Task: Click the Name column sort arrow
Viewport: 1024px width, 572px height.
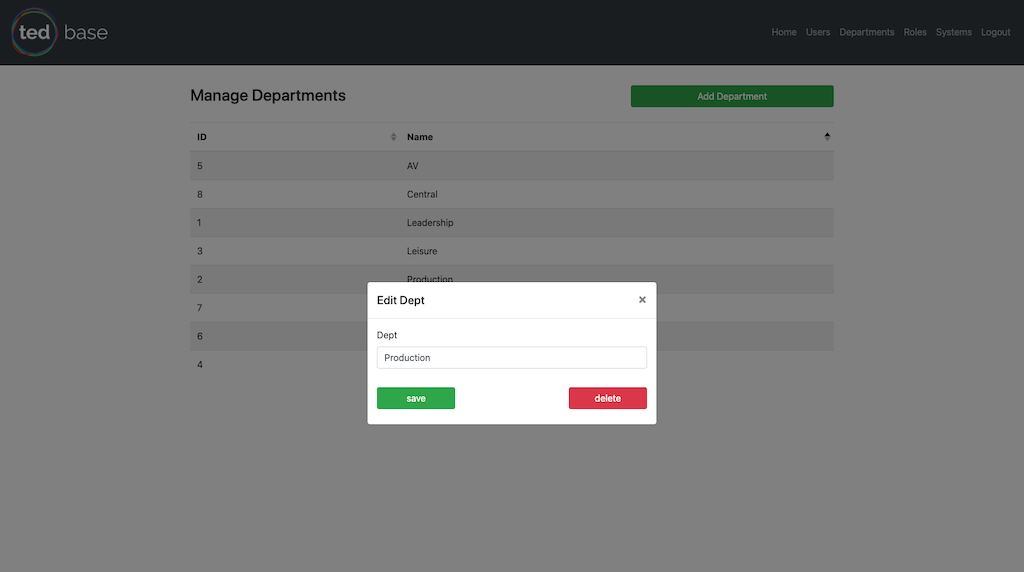Action: (x=827, y=137)
